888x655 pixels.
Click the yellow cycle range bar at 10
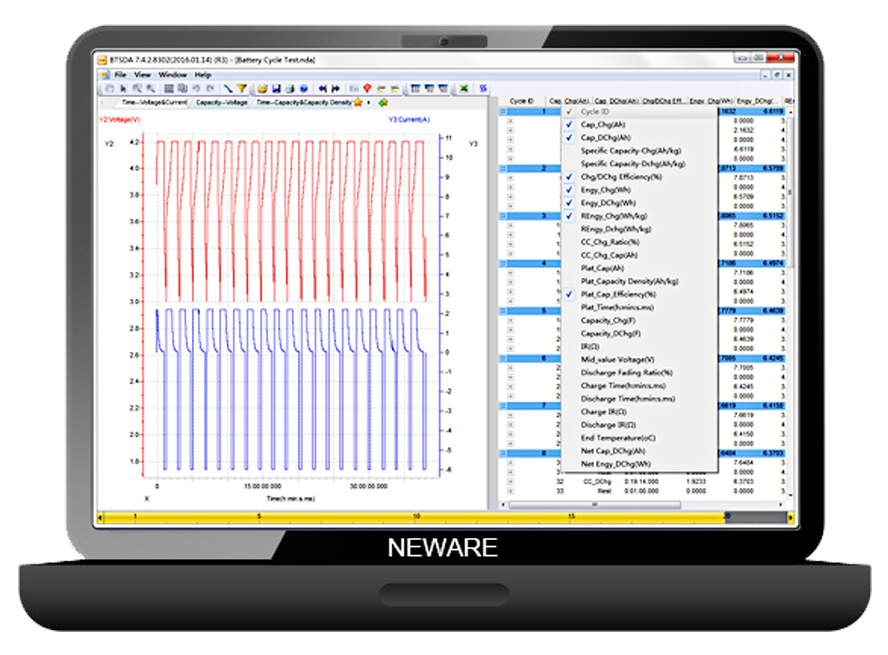(416, 517)
